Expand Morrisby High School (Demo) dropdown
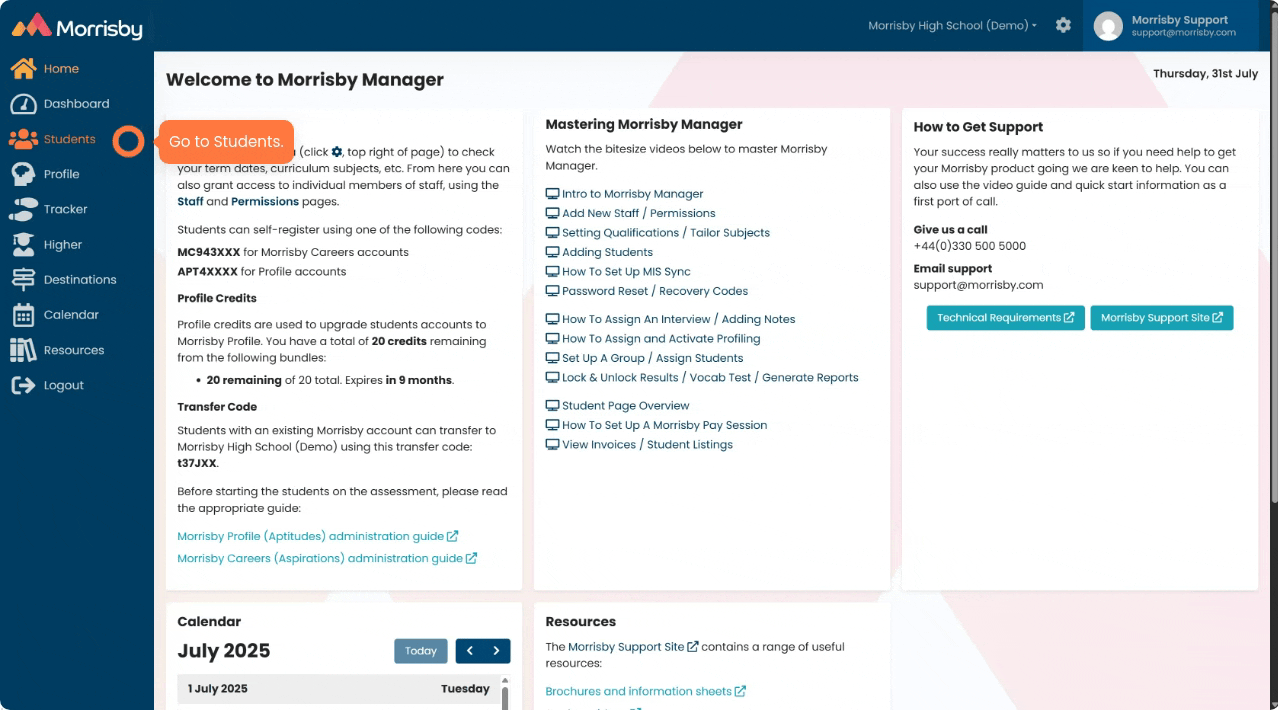 pos(952,26)
